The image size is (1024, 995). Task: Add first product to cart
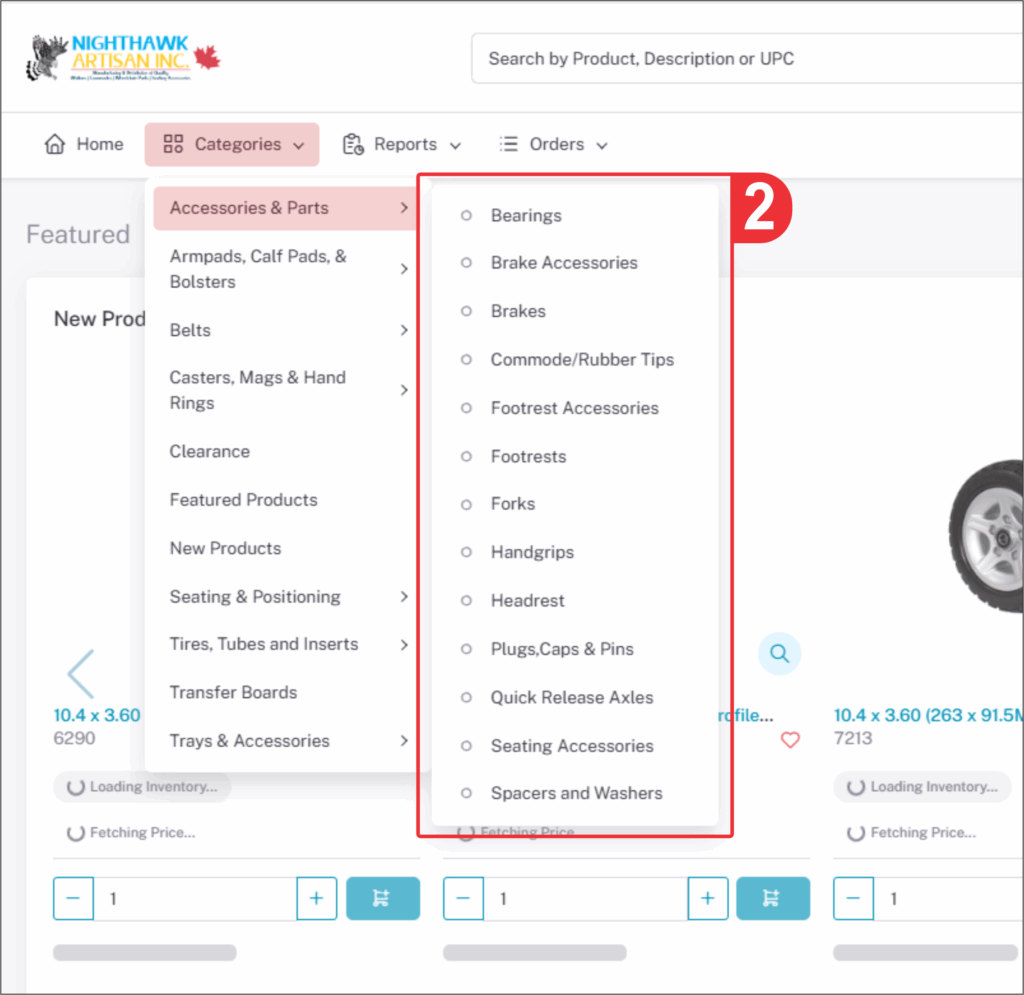point(383,898)
